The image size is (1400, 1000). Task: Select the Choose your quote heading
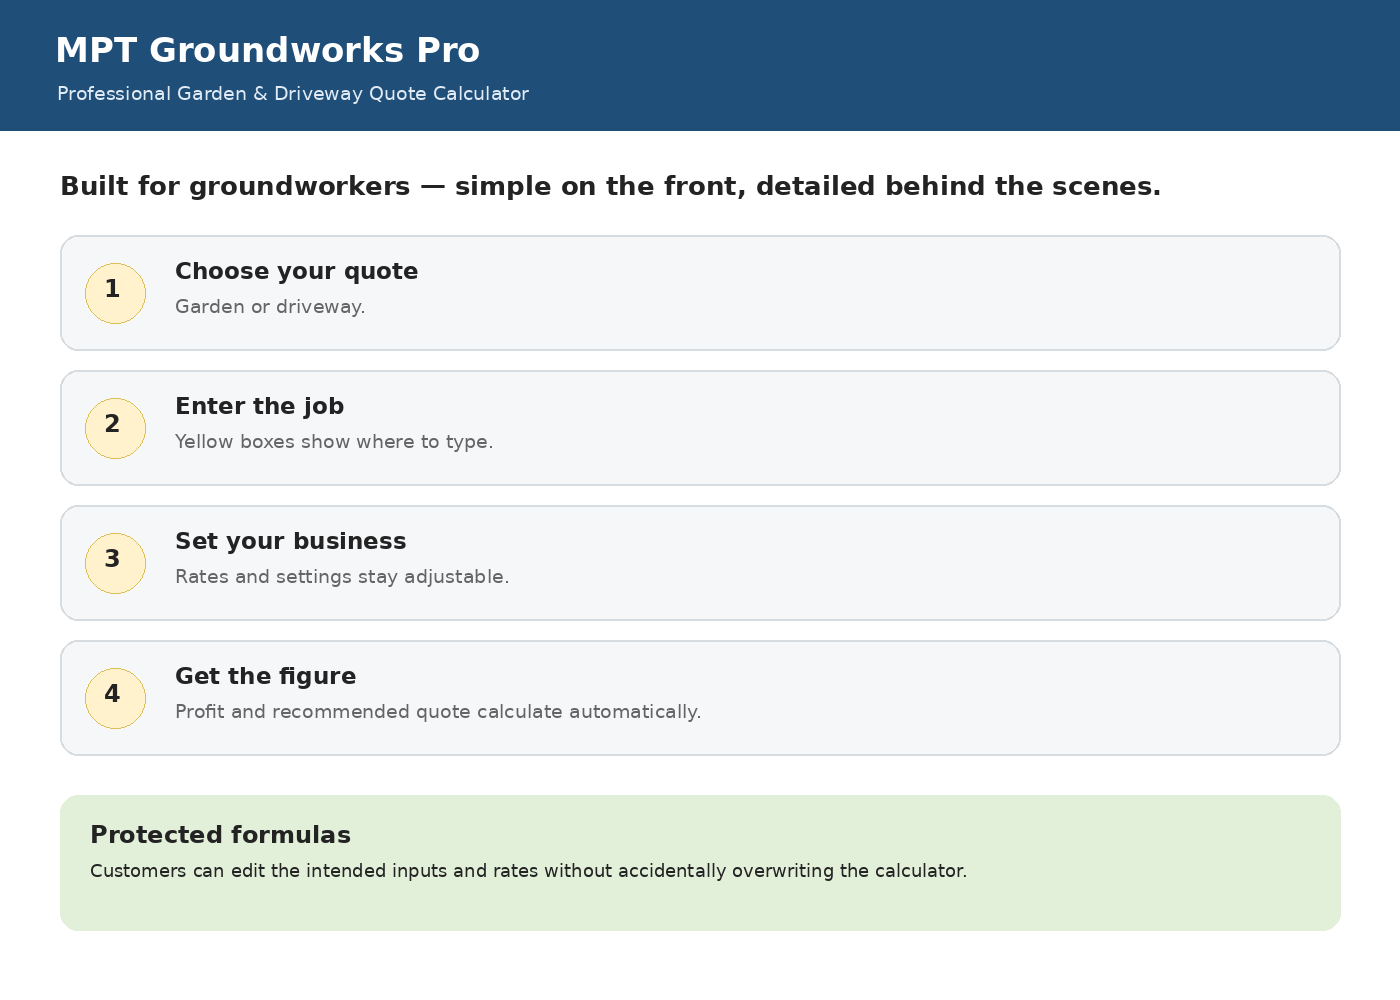point(296,272)
